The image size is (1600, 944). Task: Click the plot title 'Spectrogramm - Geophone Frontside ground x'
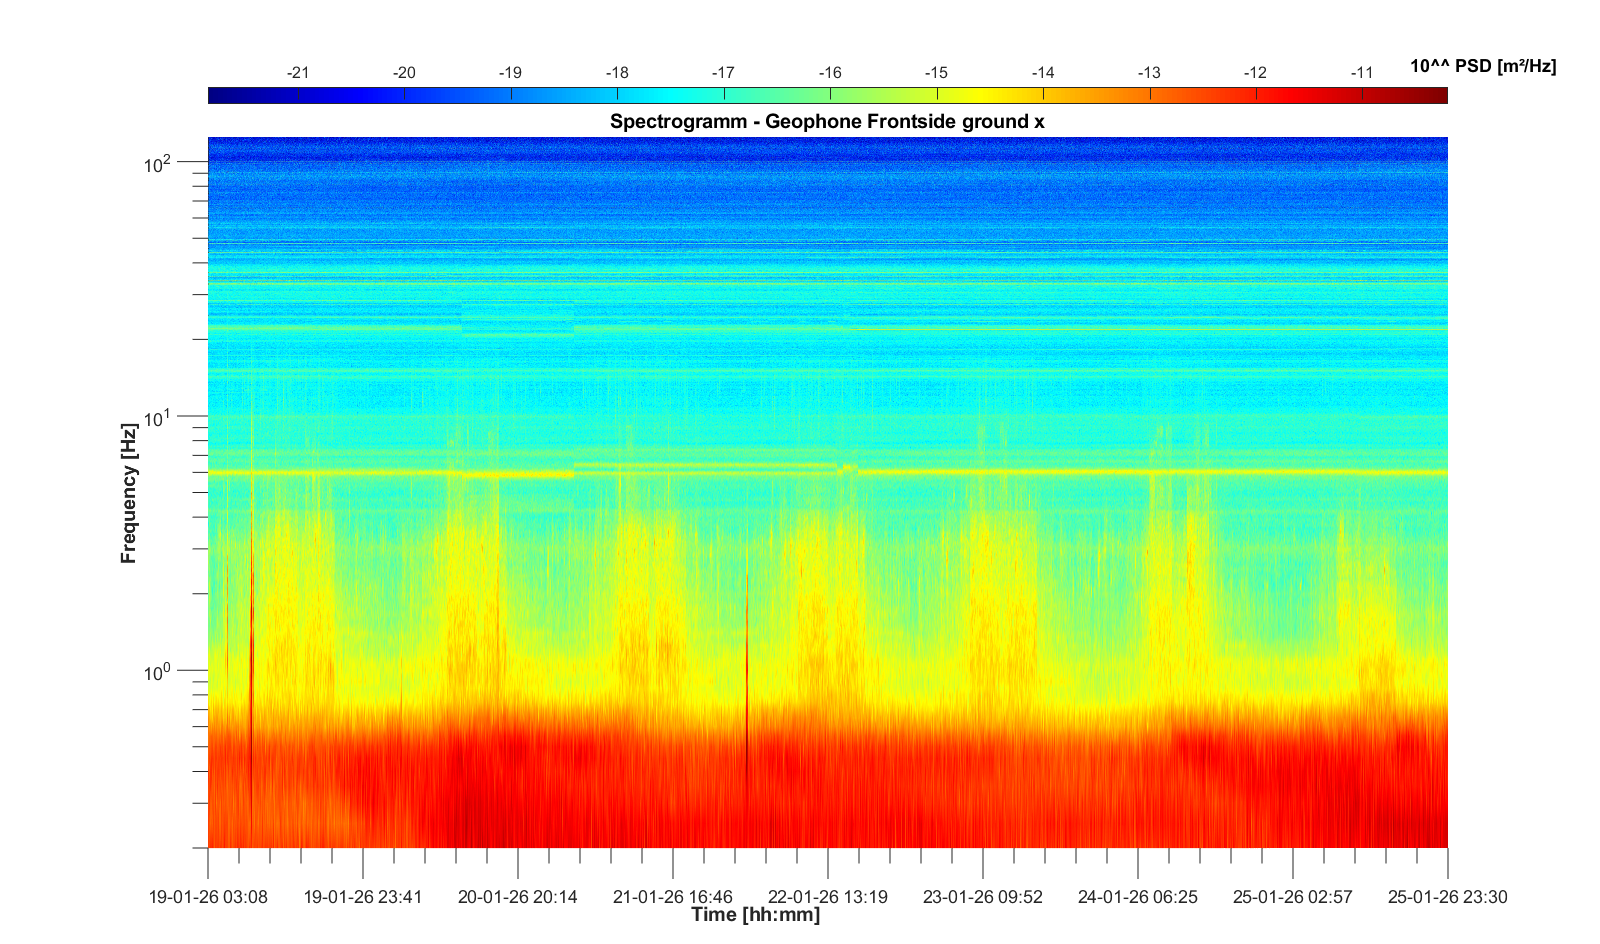[x=827, y=122]
